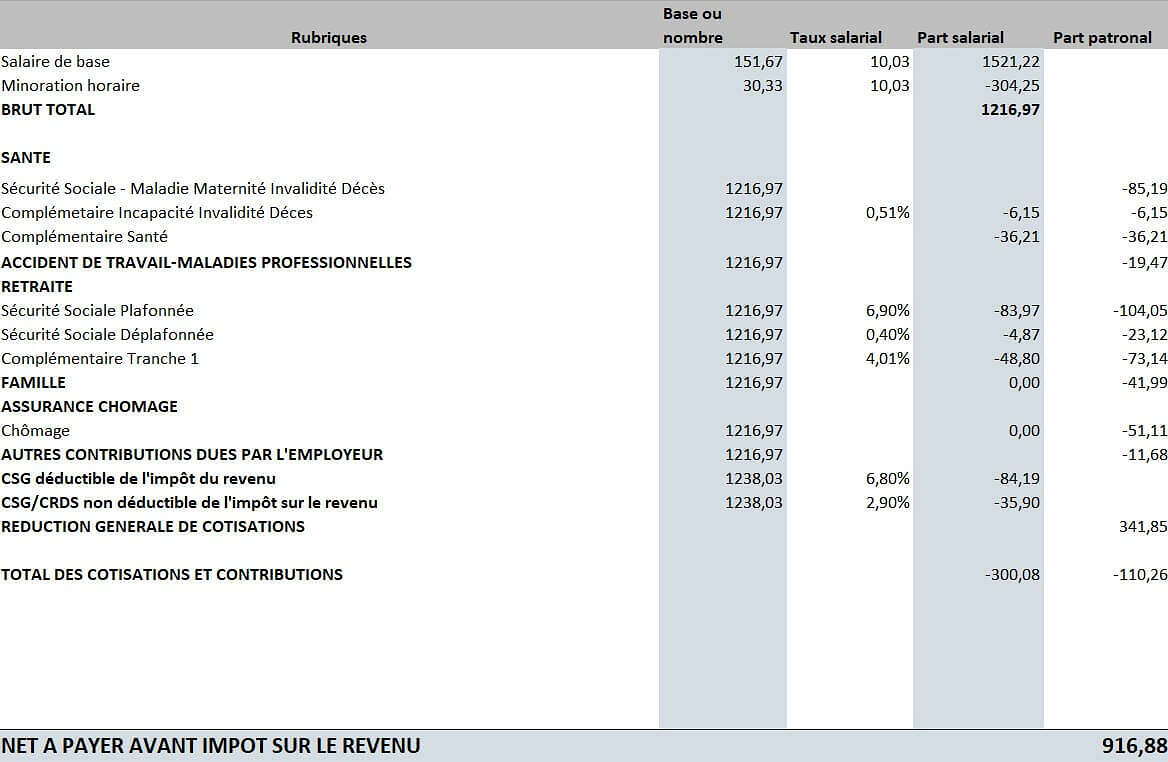Select the 'SANTE' section heading
1168x762 pixels.
pyautogui.click(x=26, y=158)
